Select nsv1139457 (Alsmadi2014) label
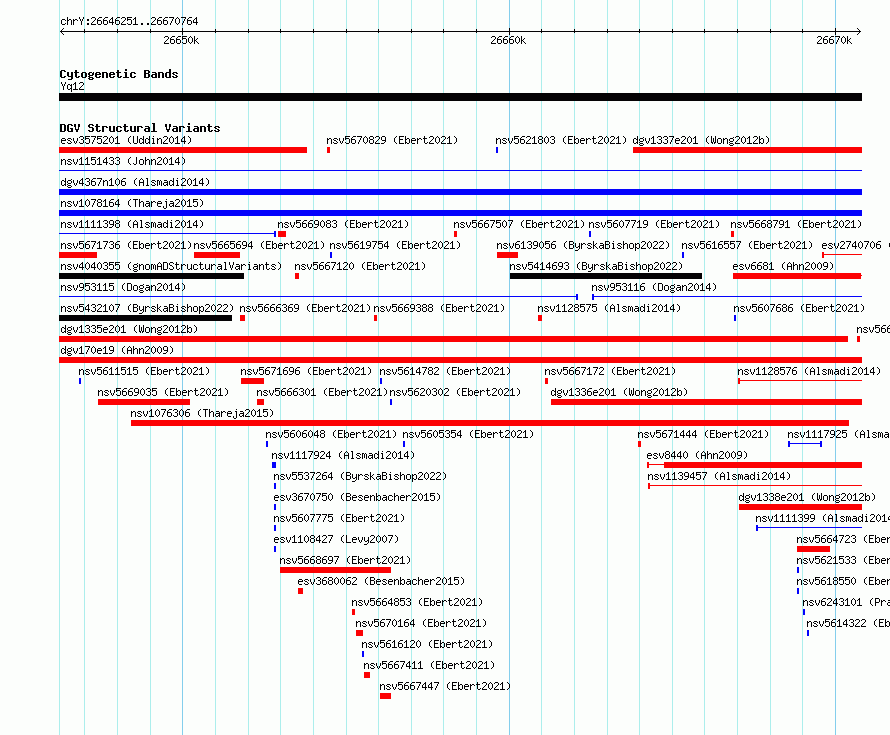The image size is (890, 735). (719, 476)
